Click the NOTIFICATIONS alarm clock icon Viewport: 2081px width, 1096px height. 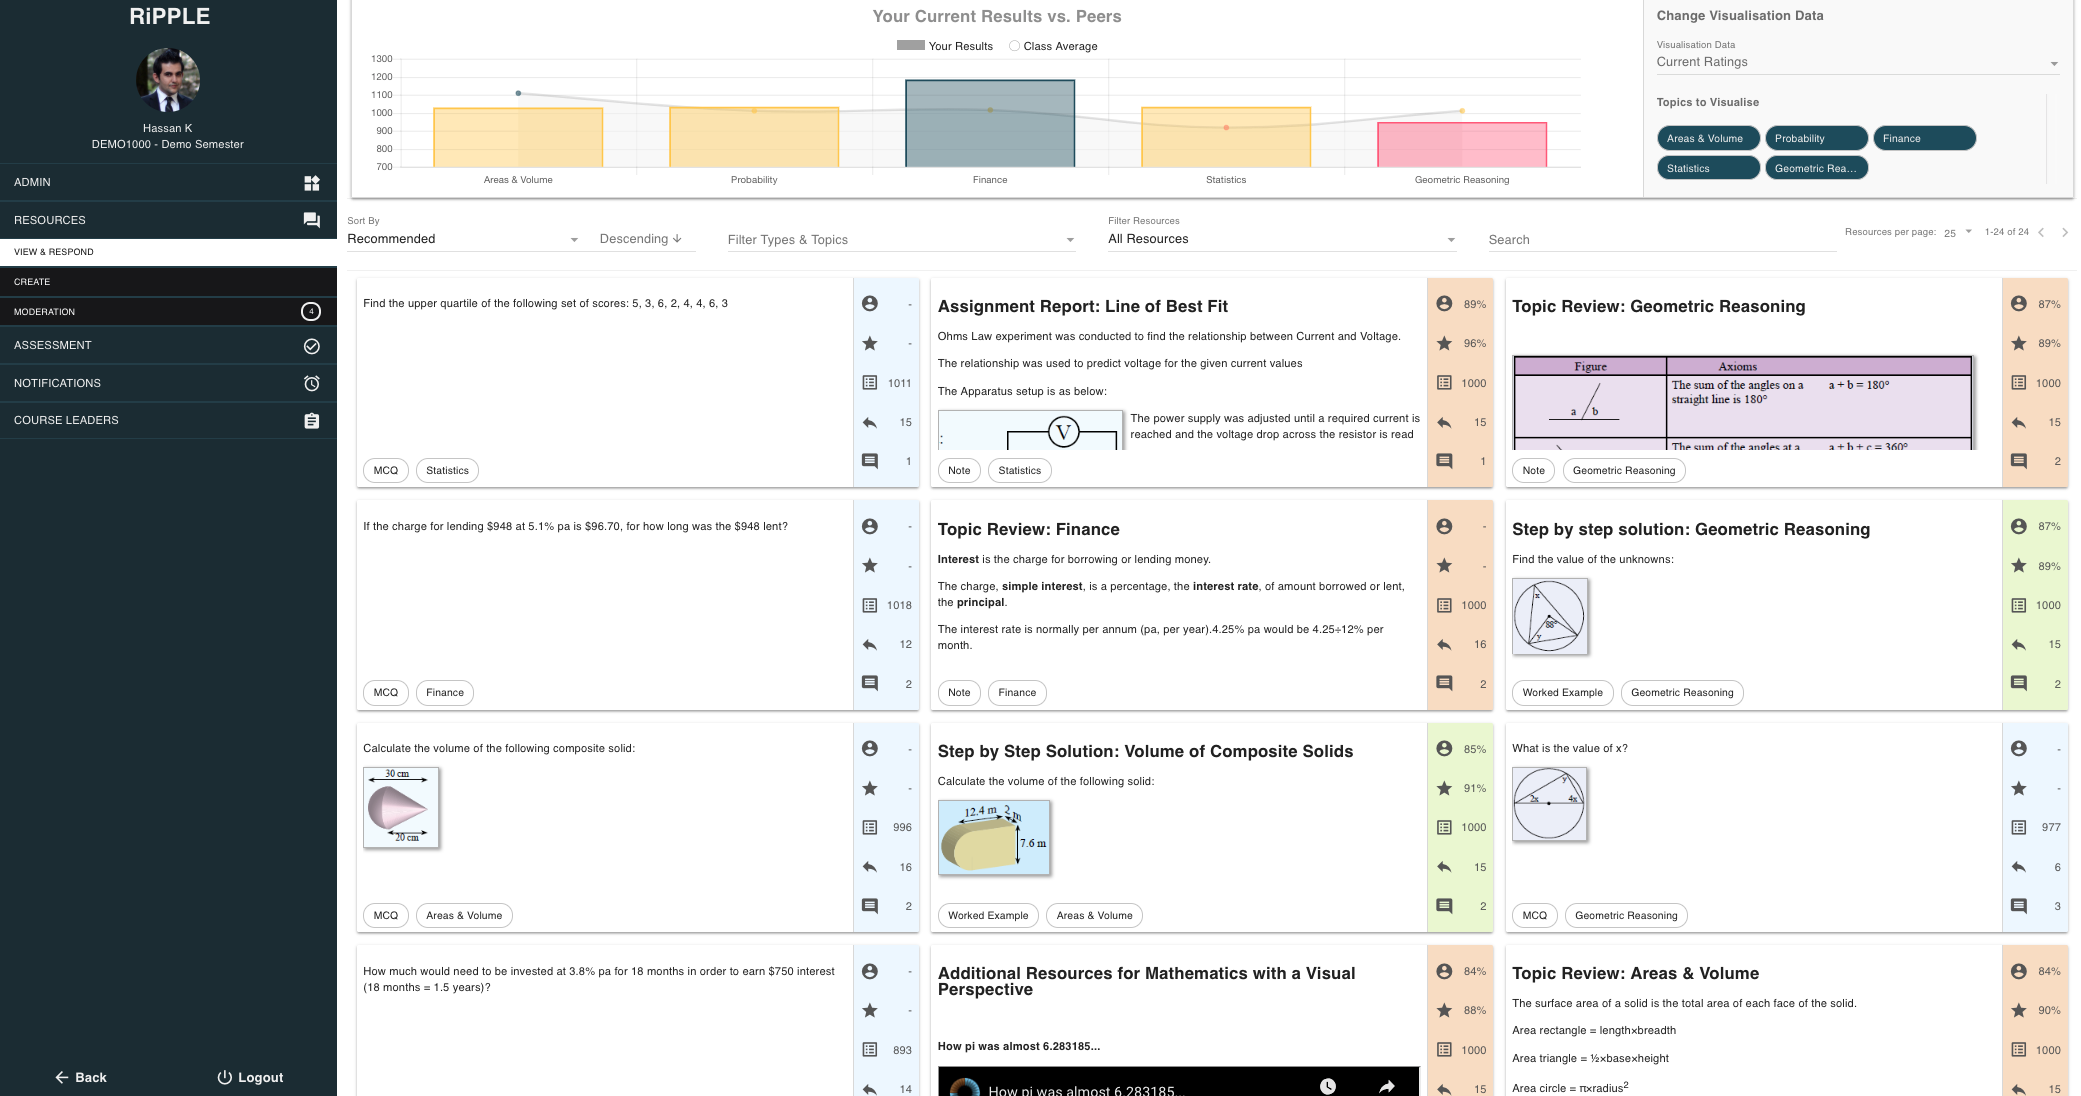(x=312, y=383)
